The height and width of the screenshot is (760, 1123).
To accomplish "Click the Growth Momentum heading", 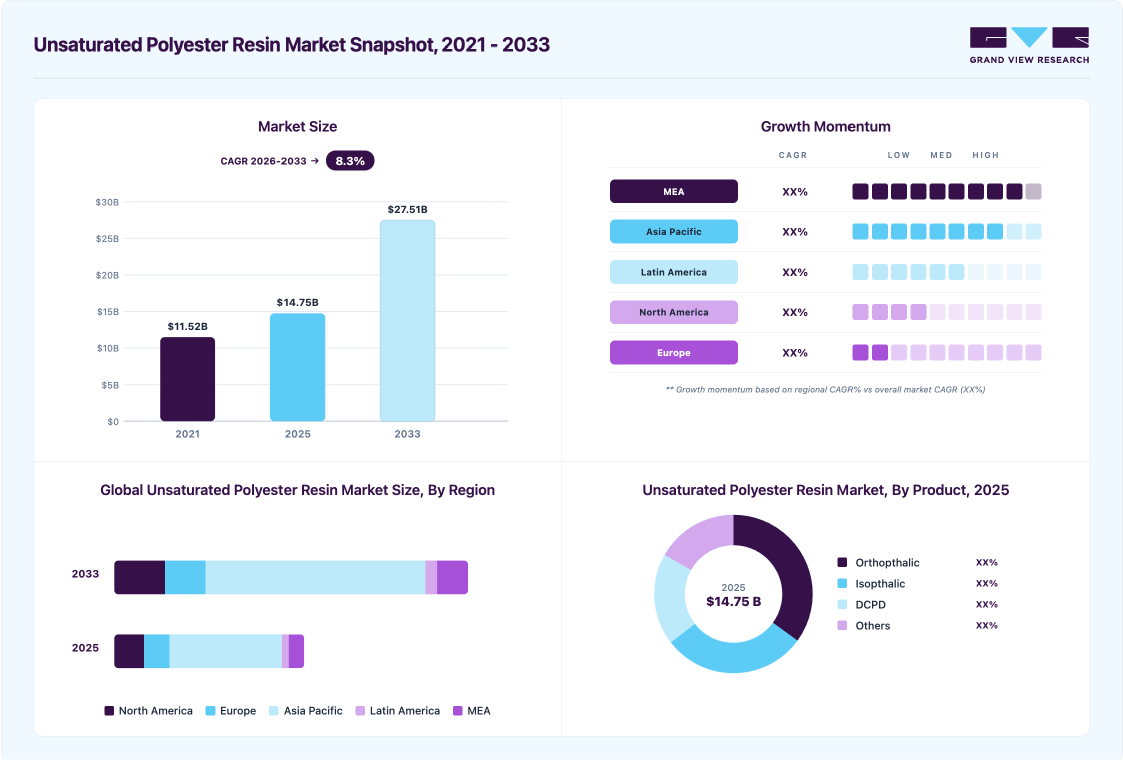I will [826, 127].
